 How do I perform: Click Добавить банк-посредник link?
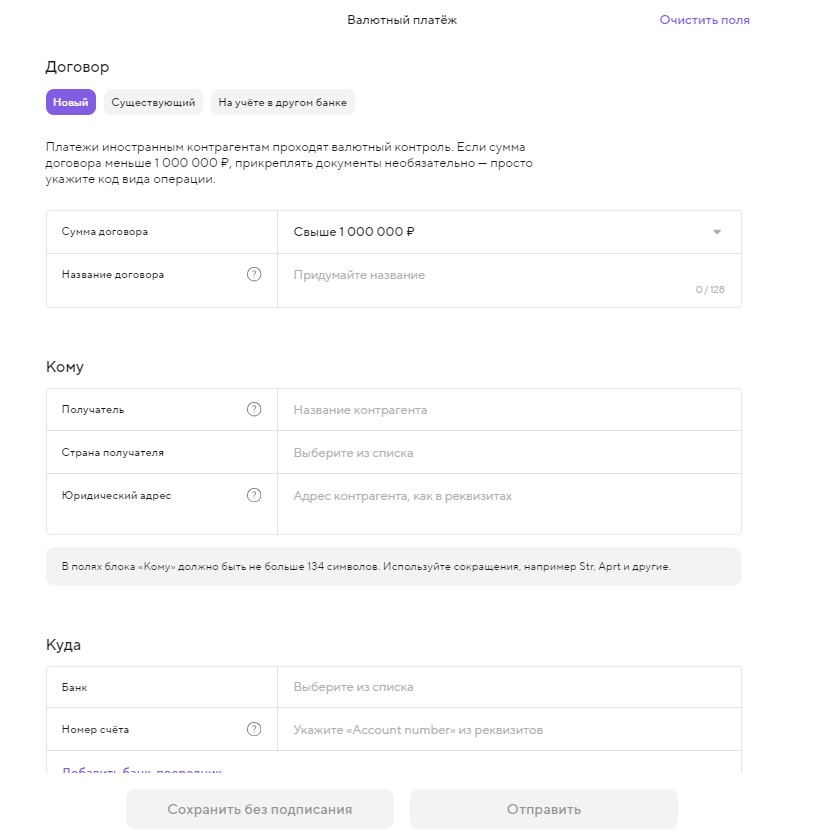(142, 771)
